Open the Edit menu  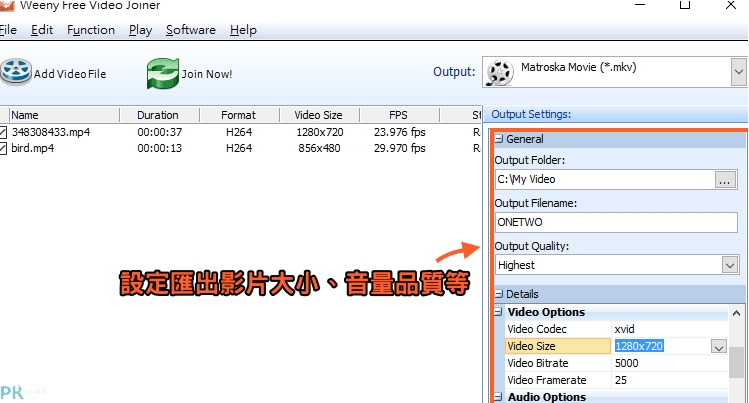(x=42, y=30)
